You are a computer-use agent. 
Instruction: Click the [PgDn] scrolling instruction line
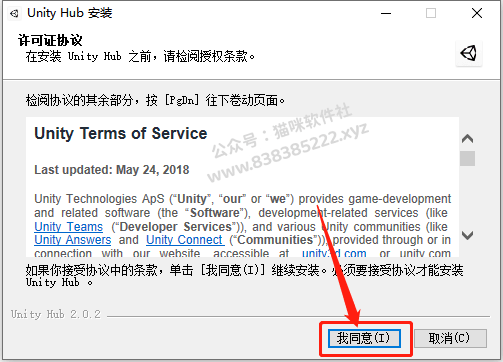(x=155, y=100)
